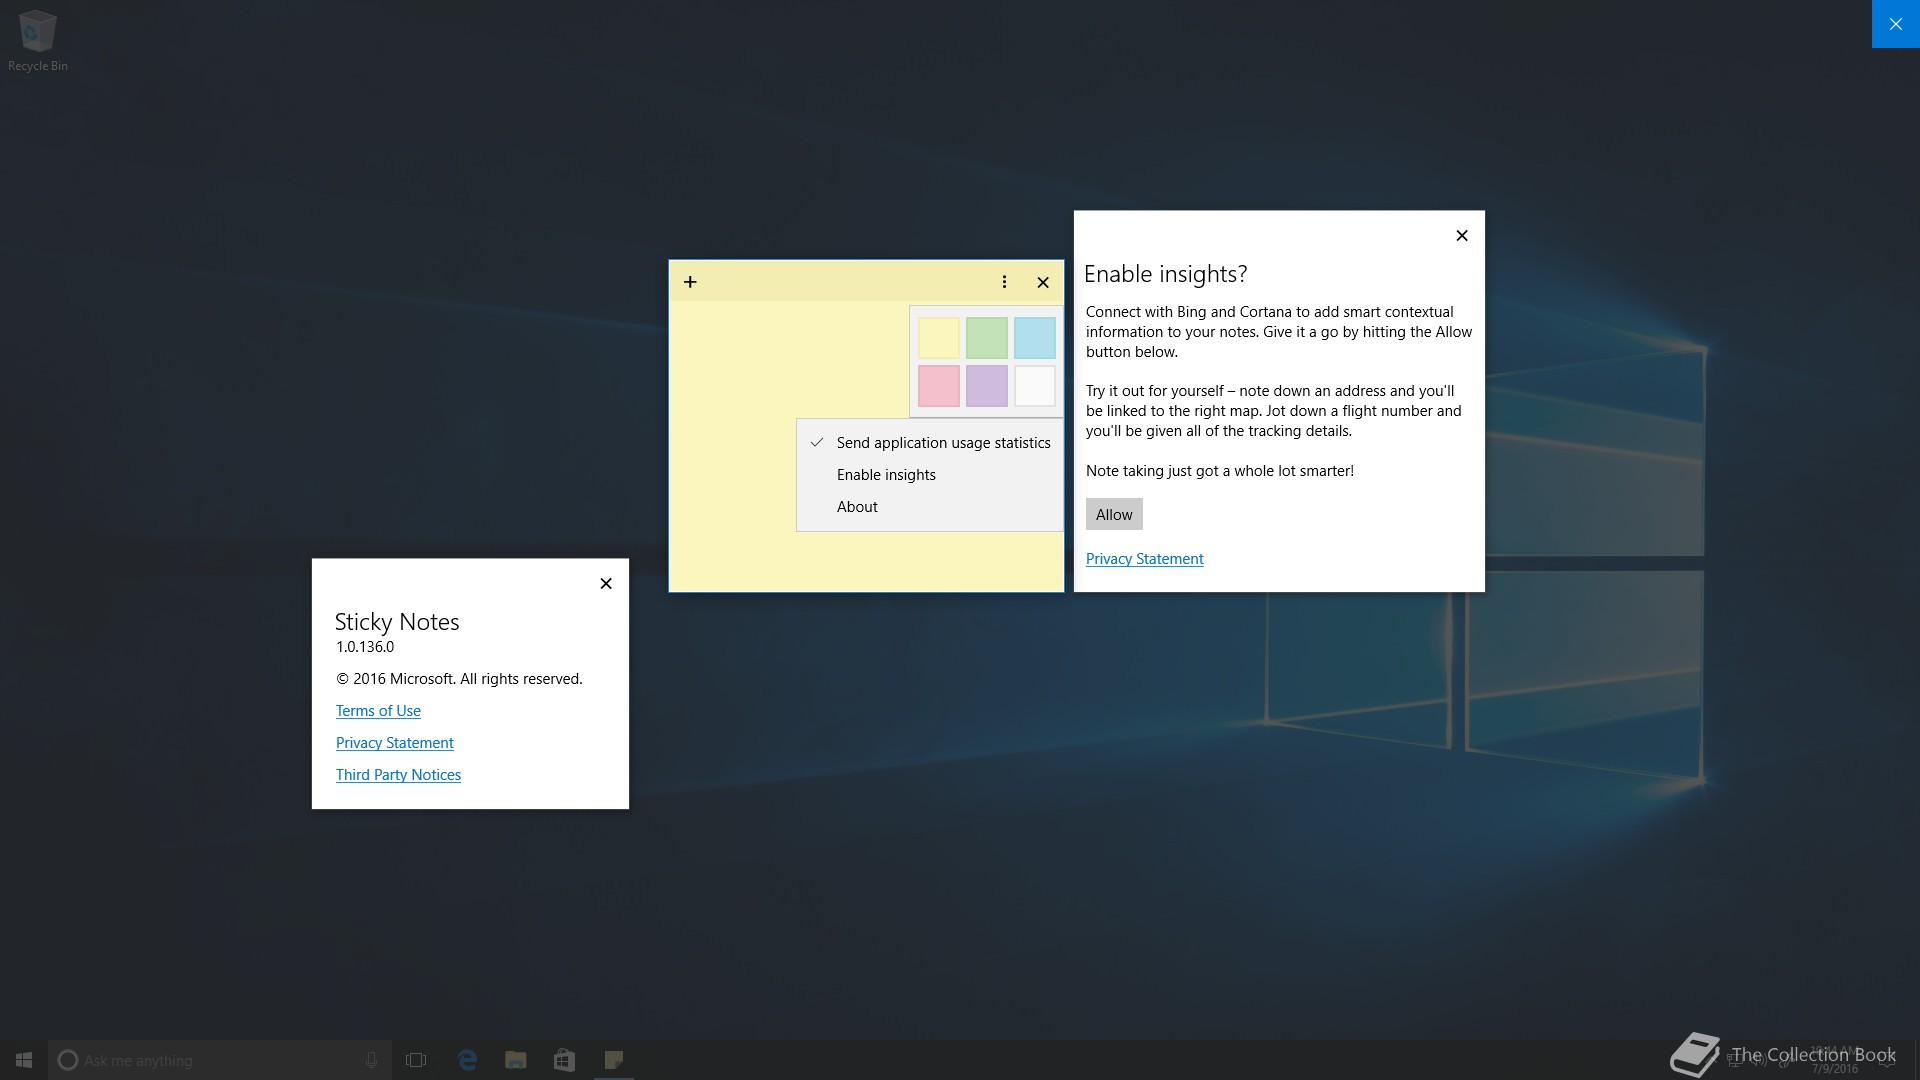Open the Terms of Use link
The image size is (1920, 1080).
coord(378,711)
